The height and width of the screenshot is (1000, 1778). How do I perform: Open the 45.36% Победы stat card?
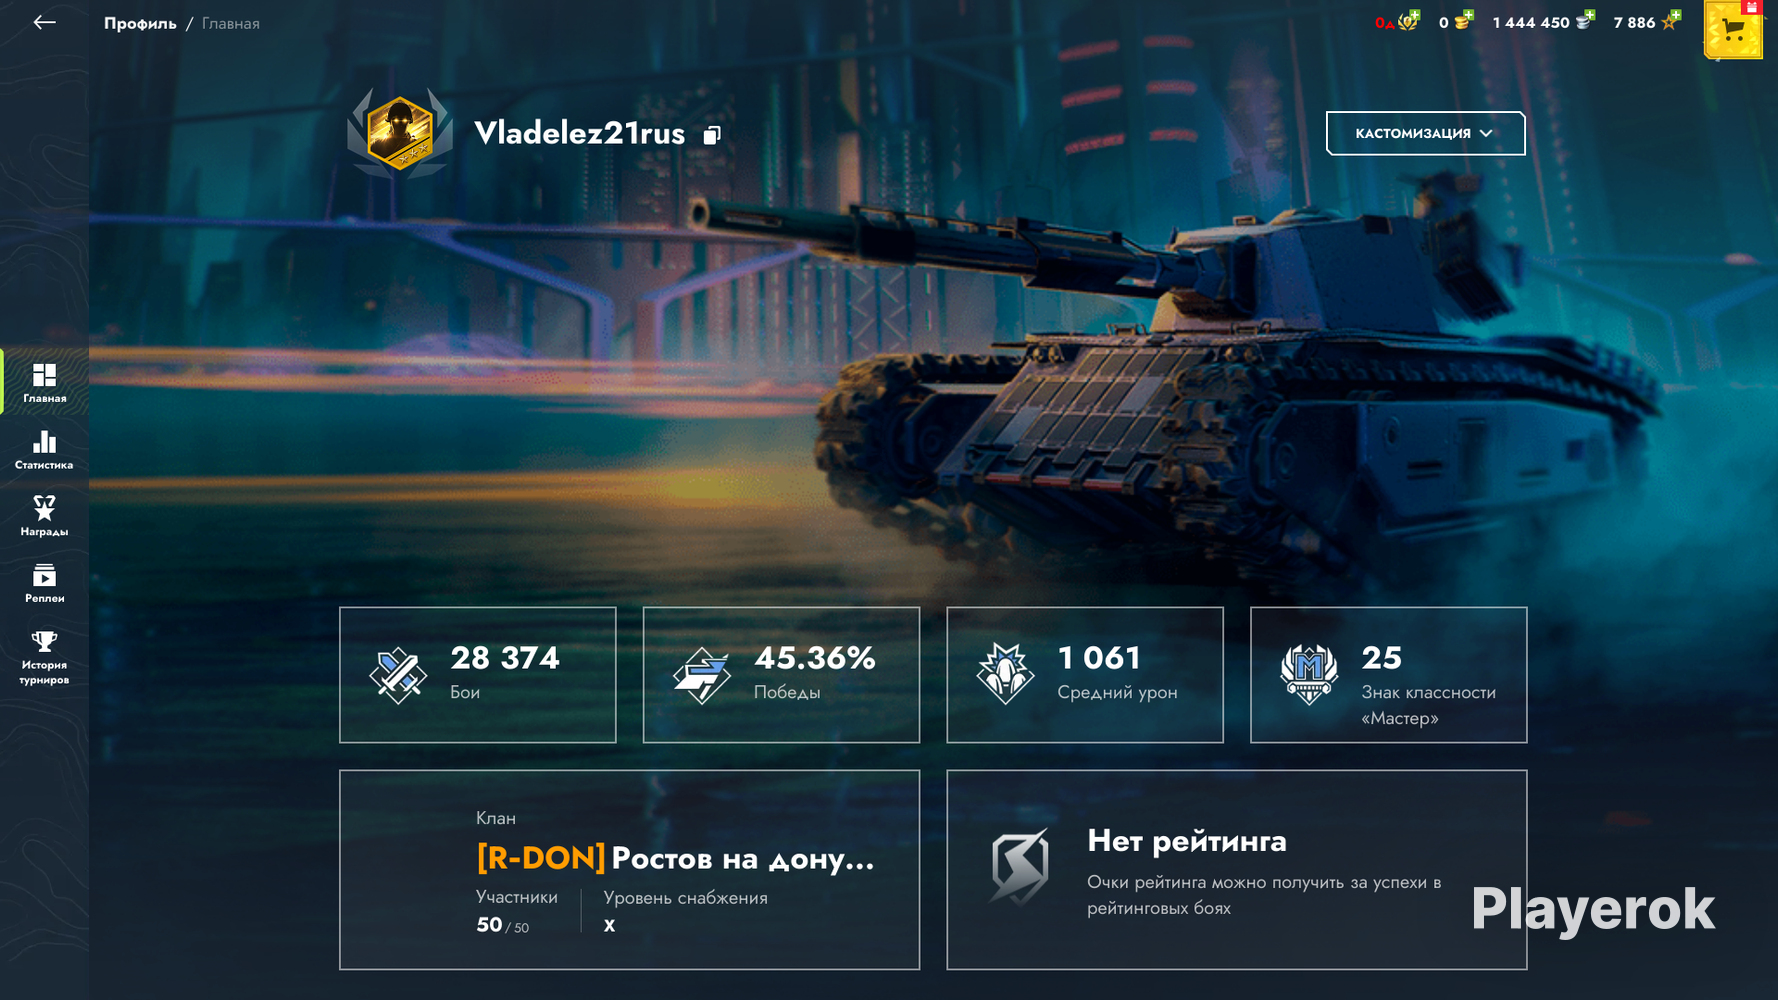(781, 675)
